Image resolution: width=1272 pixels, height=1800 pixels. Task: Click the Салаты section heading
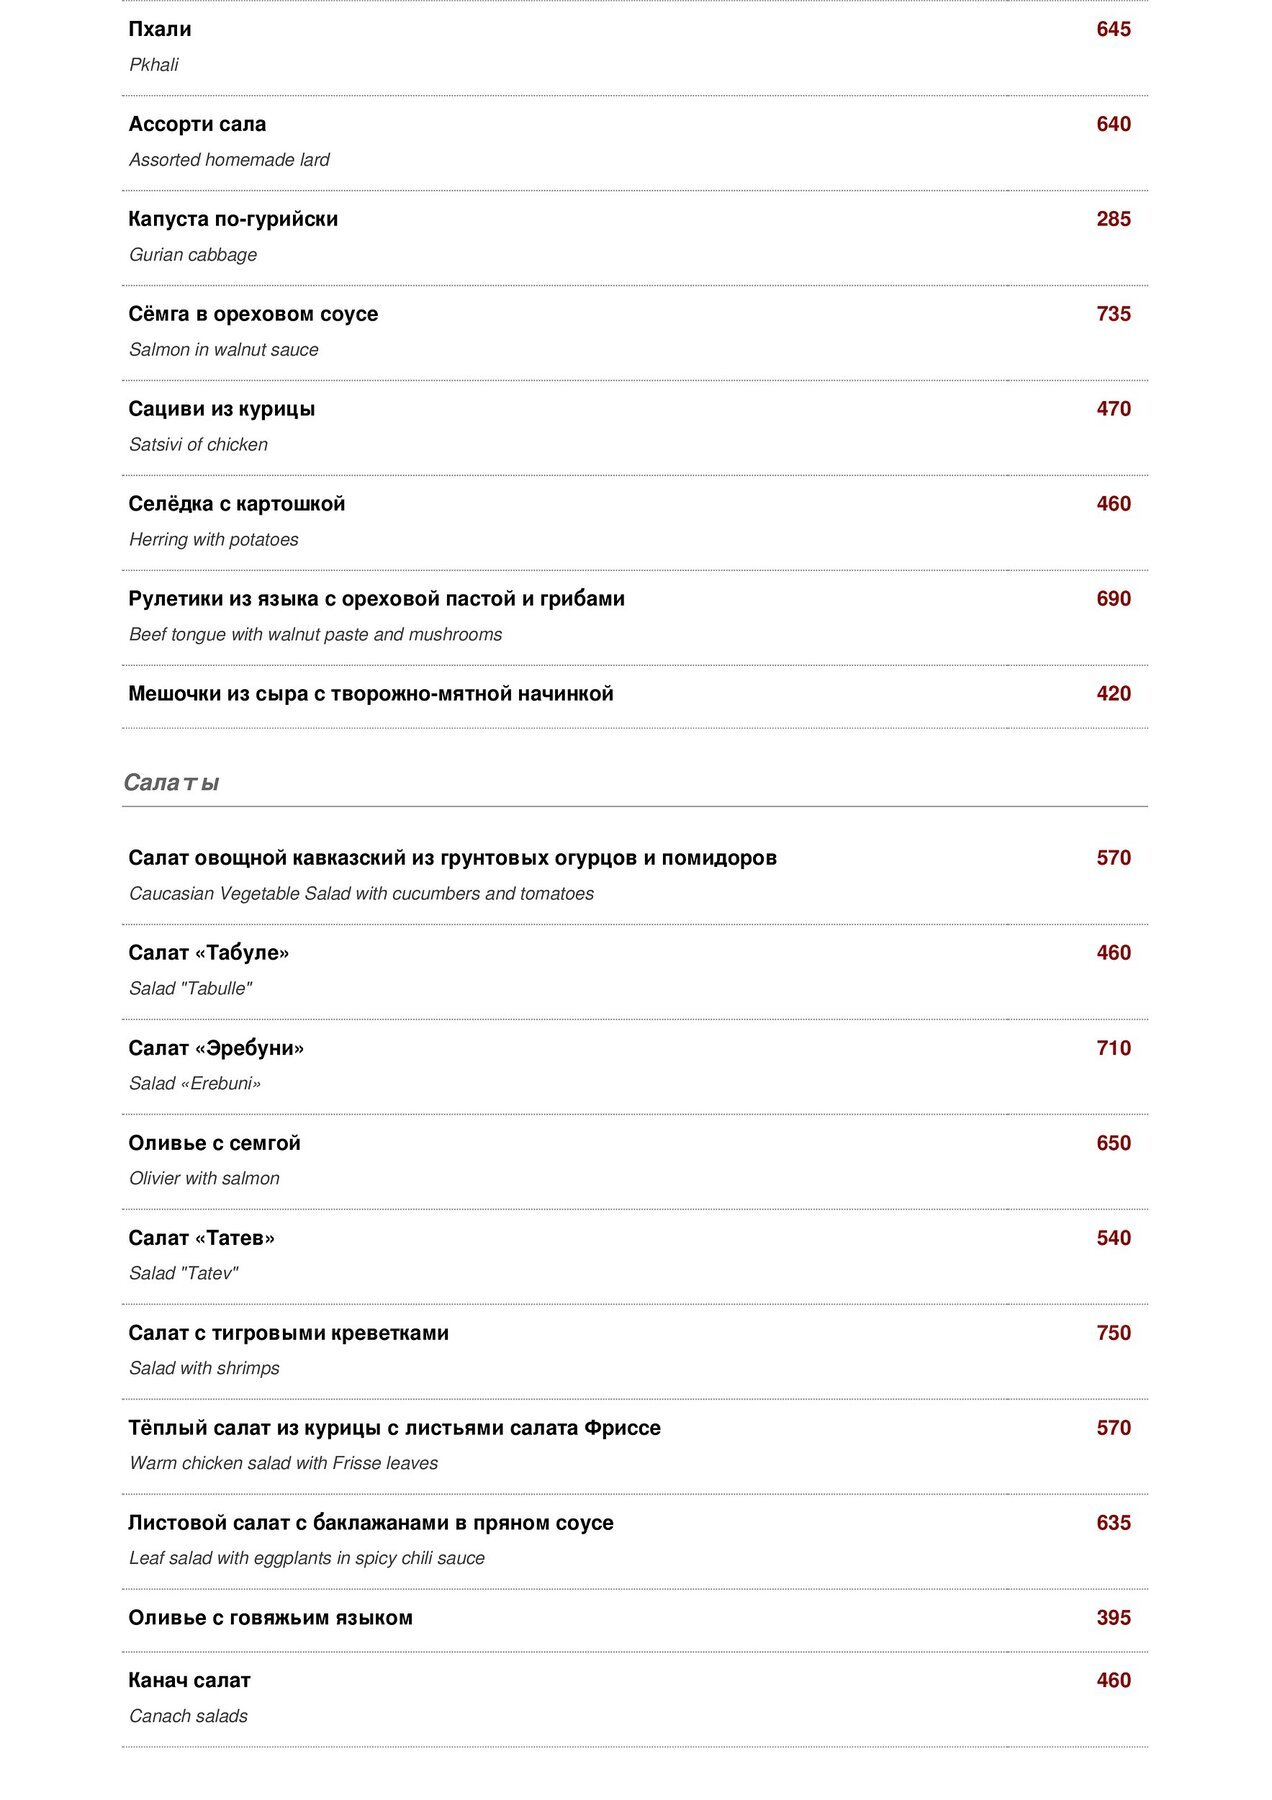(171, 783)
